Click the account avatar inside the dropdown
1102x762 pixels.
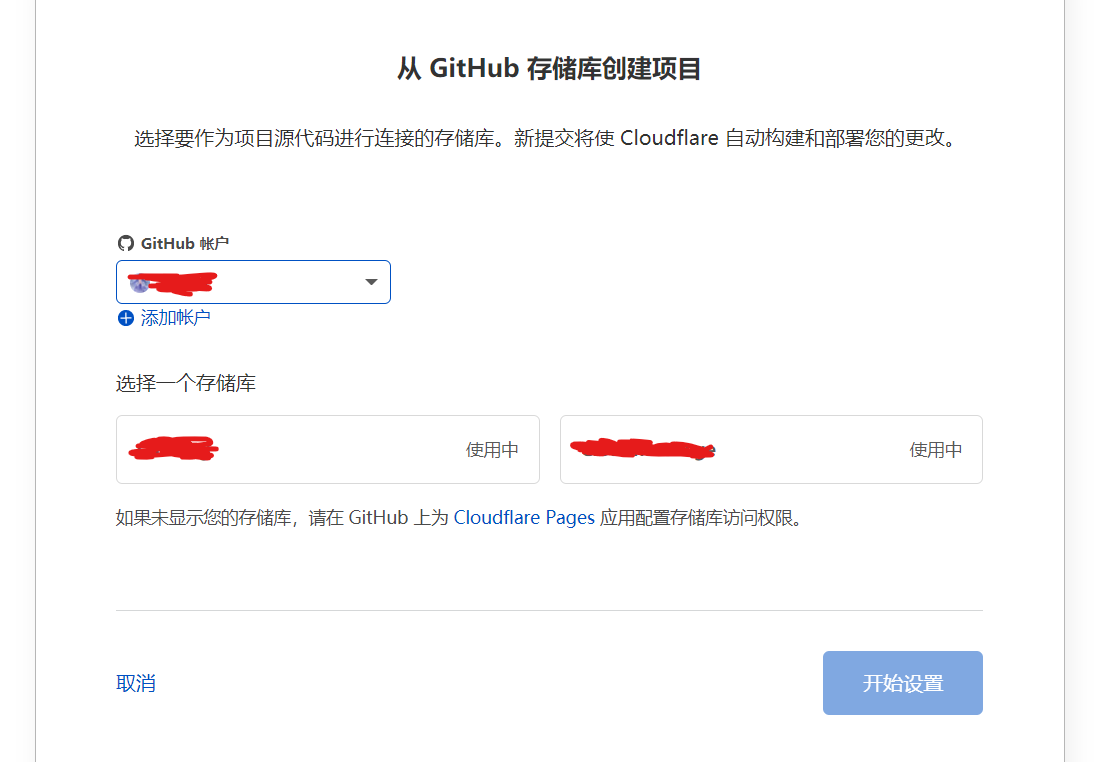click(x=140, y=284)
